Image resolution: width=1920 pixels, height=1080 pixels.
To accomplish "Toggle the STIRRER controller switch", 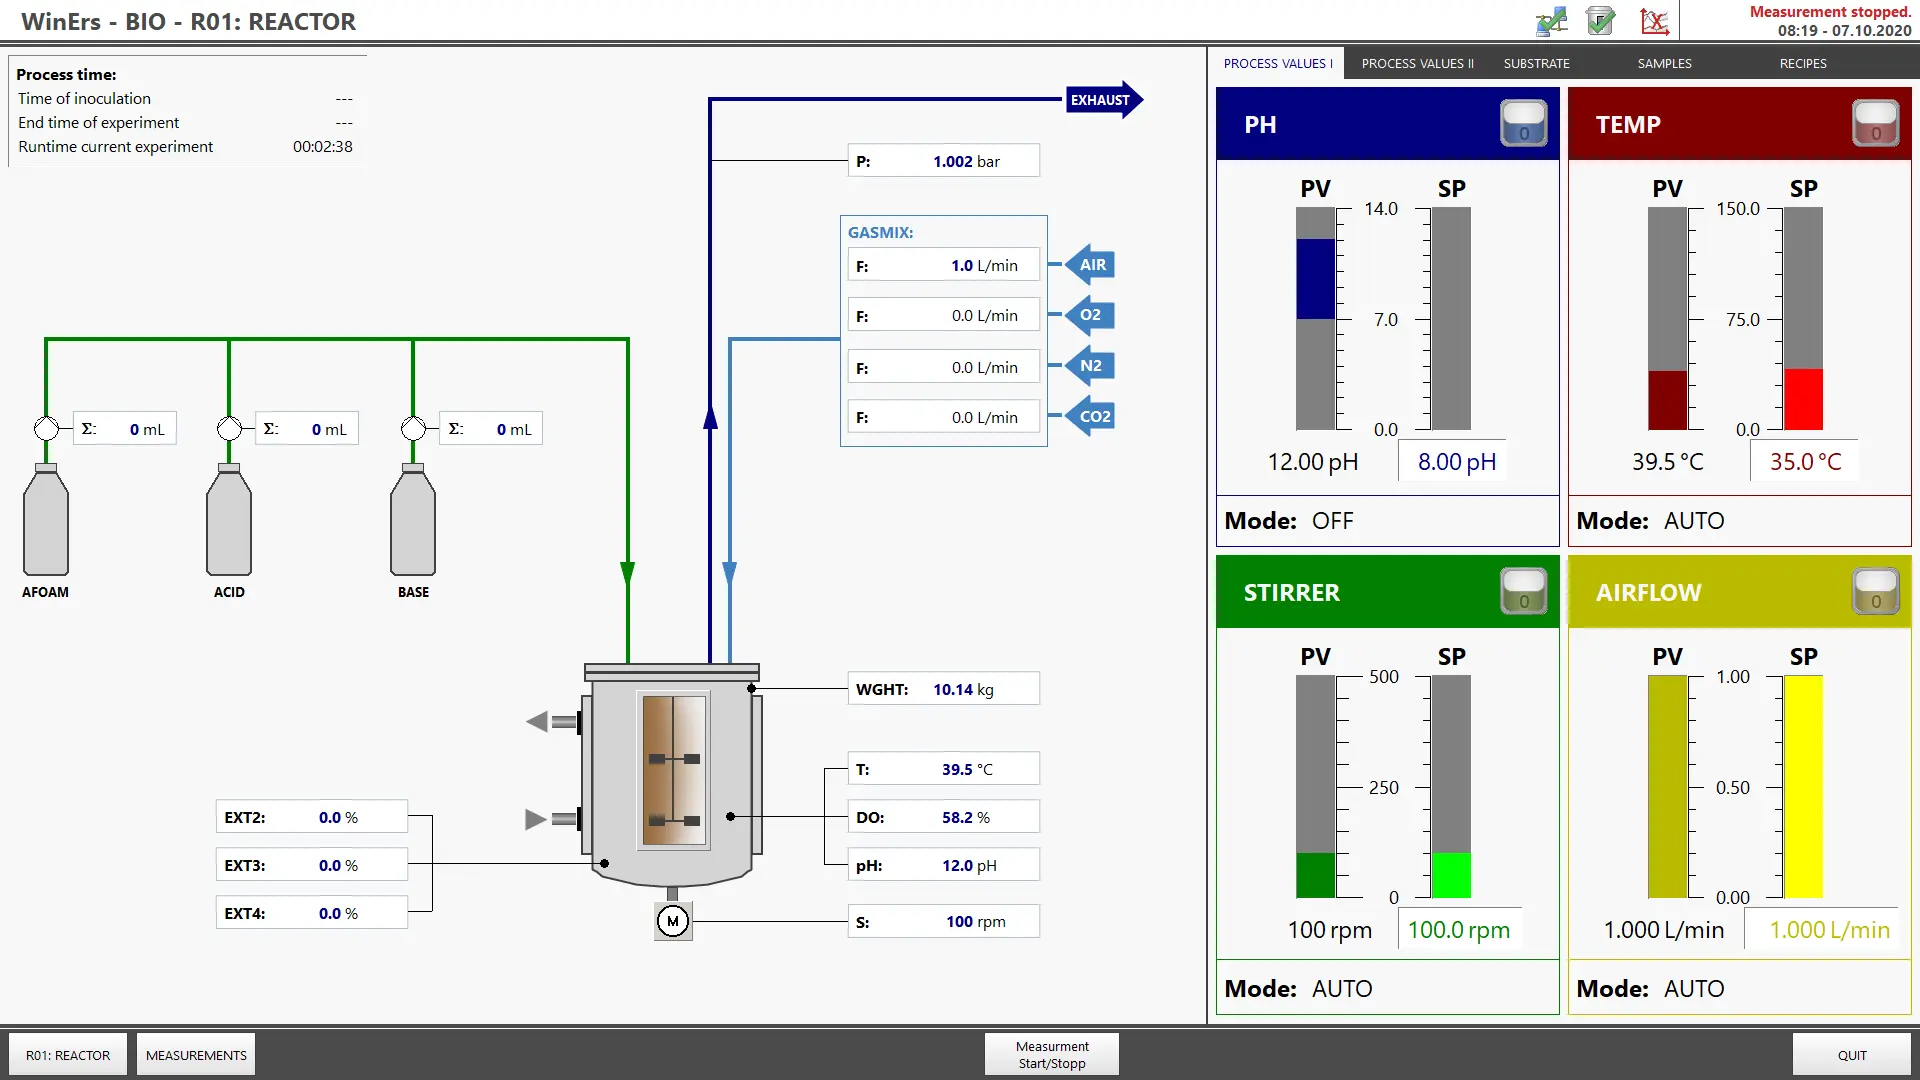I will (x=1523, y=592).
